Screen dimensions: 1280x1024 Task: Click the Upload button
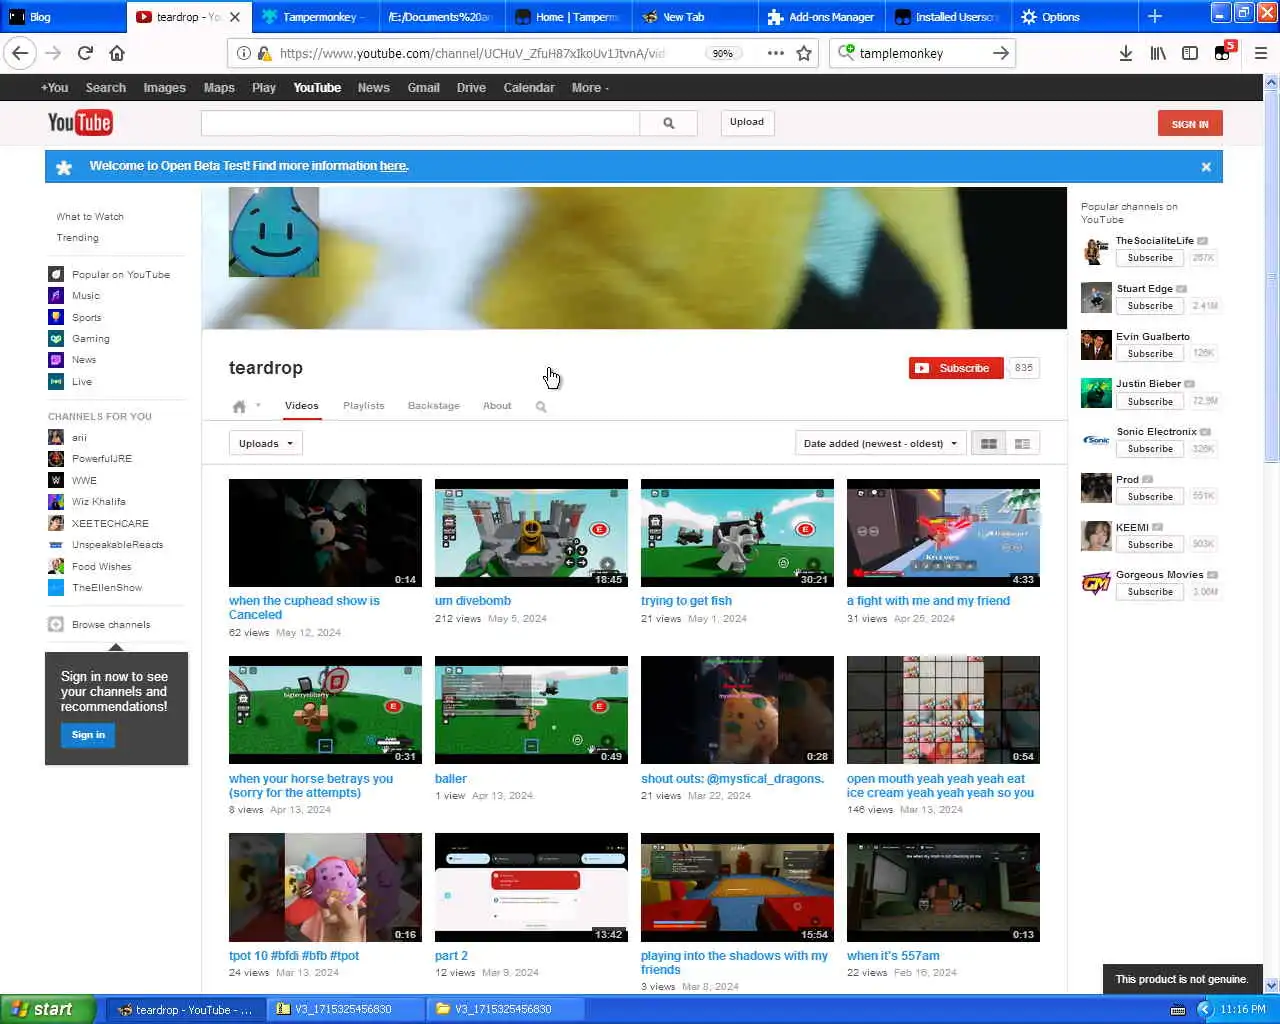pyautogui.click(x=747, y=122)
